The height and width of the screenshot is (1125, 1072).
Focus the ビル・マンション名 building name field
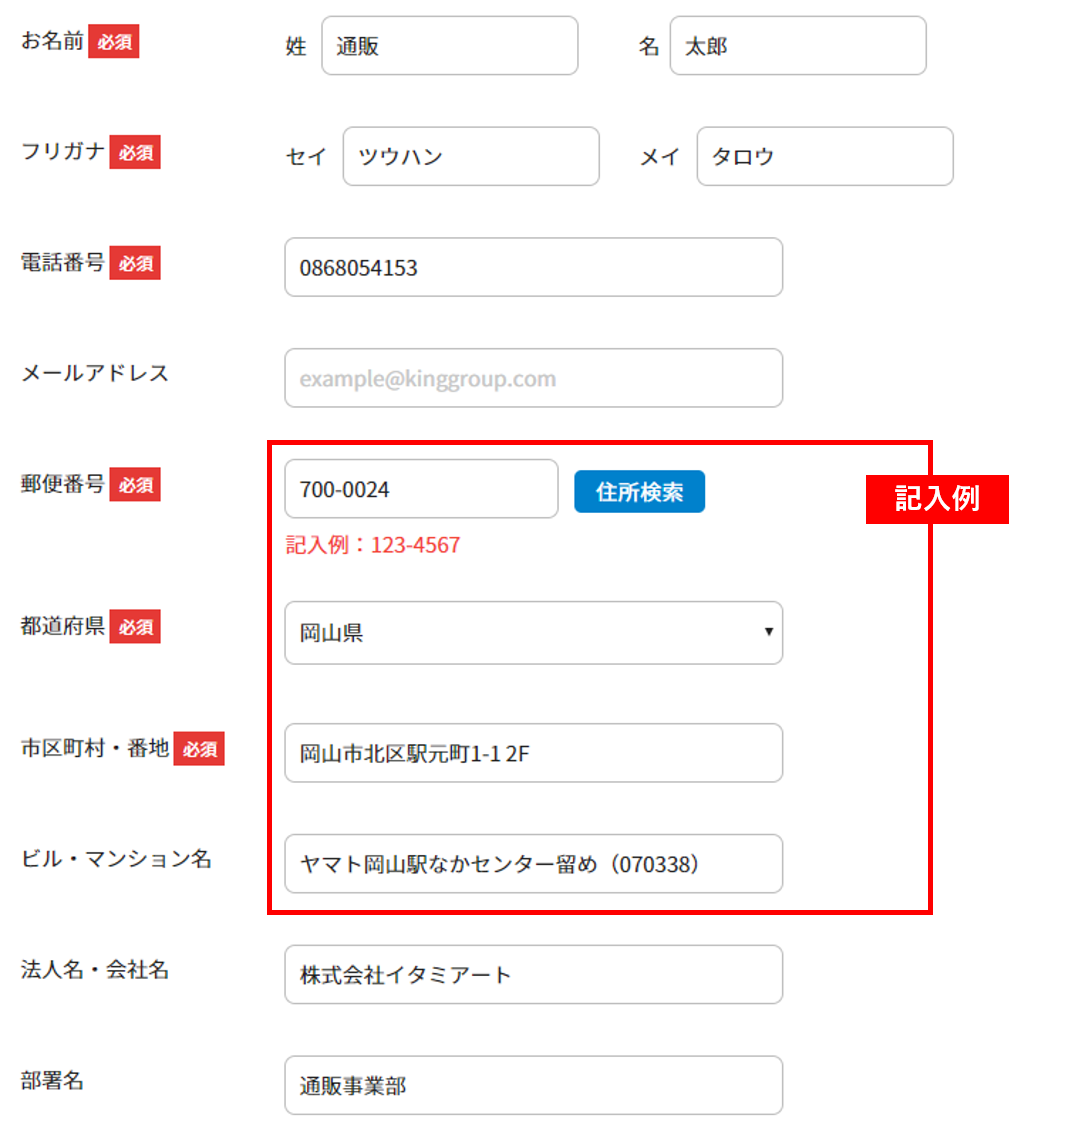[533, 864]
